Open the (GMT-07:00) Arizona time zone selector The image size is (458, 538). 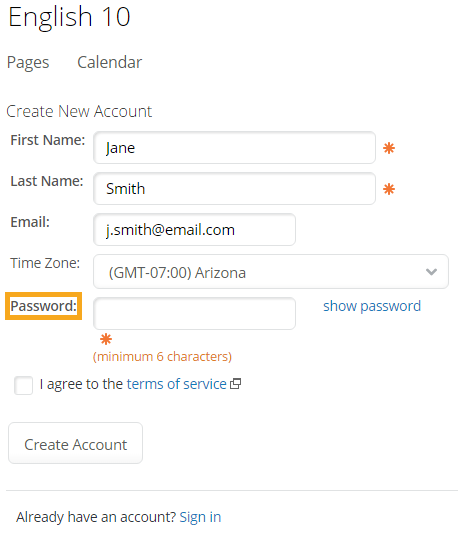271,272
